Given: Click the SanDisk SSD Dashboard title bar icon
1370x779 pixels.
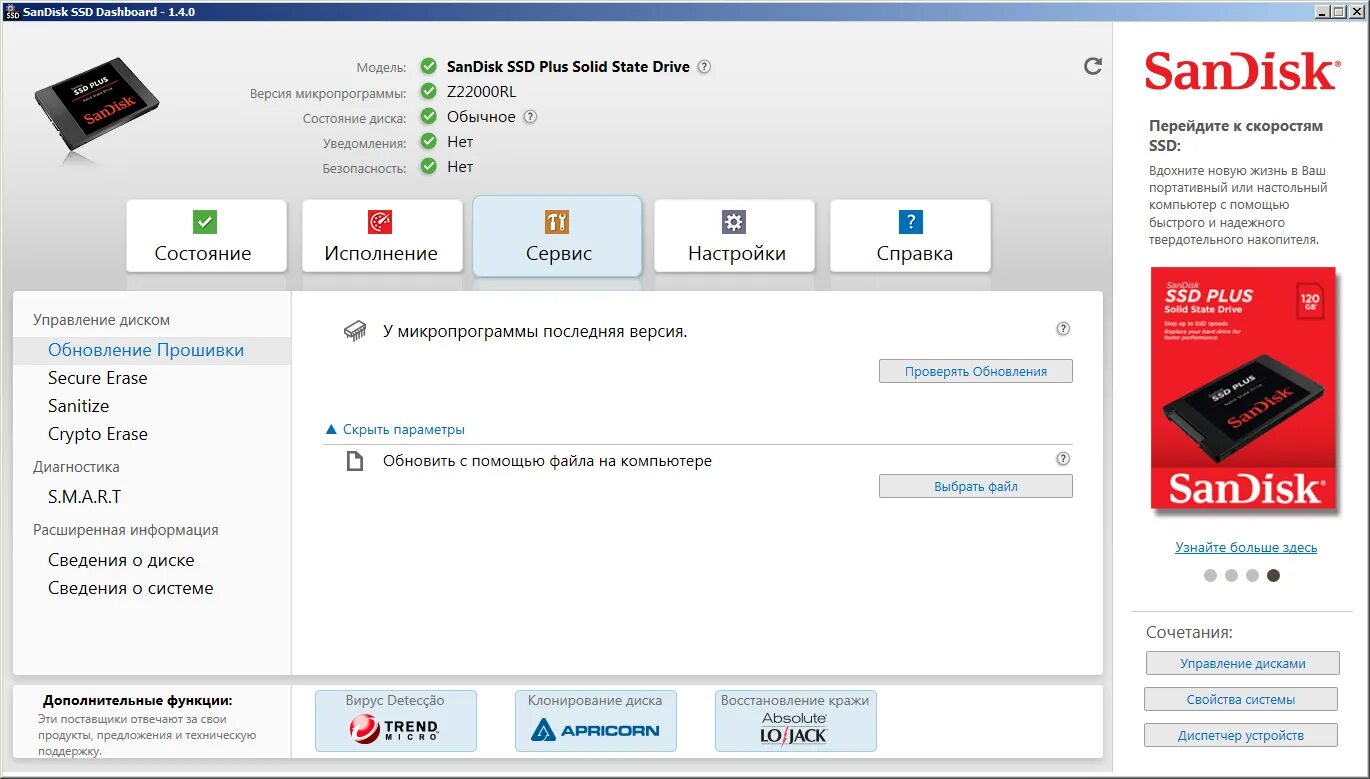Looking at the screenshot, I should pyautogui.click(x=12, y=11).
